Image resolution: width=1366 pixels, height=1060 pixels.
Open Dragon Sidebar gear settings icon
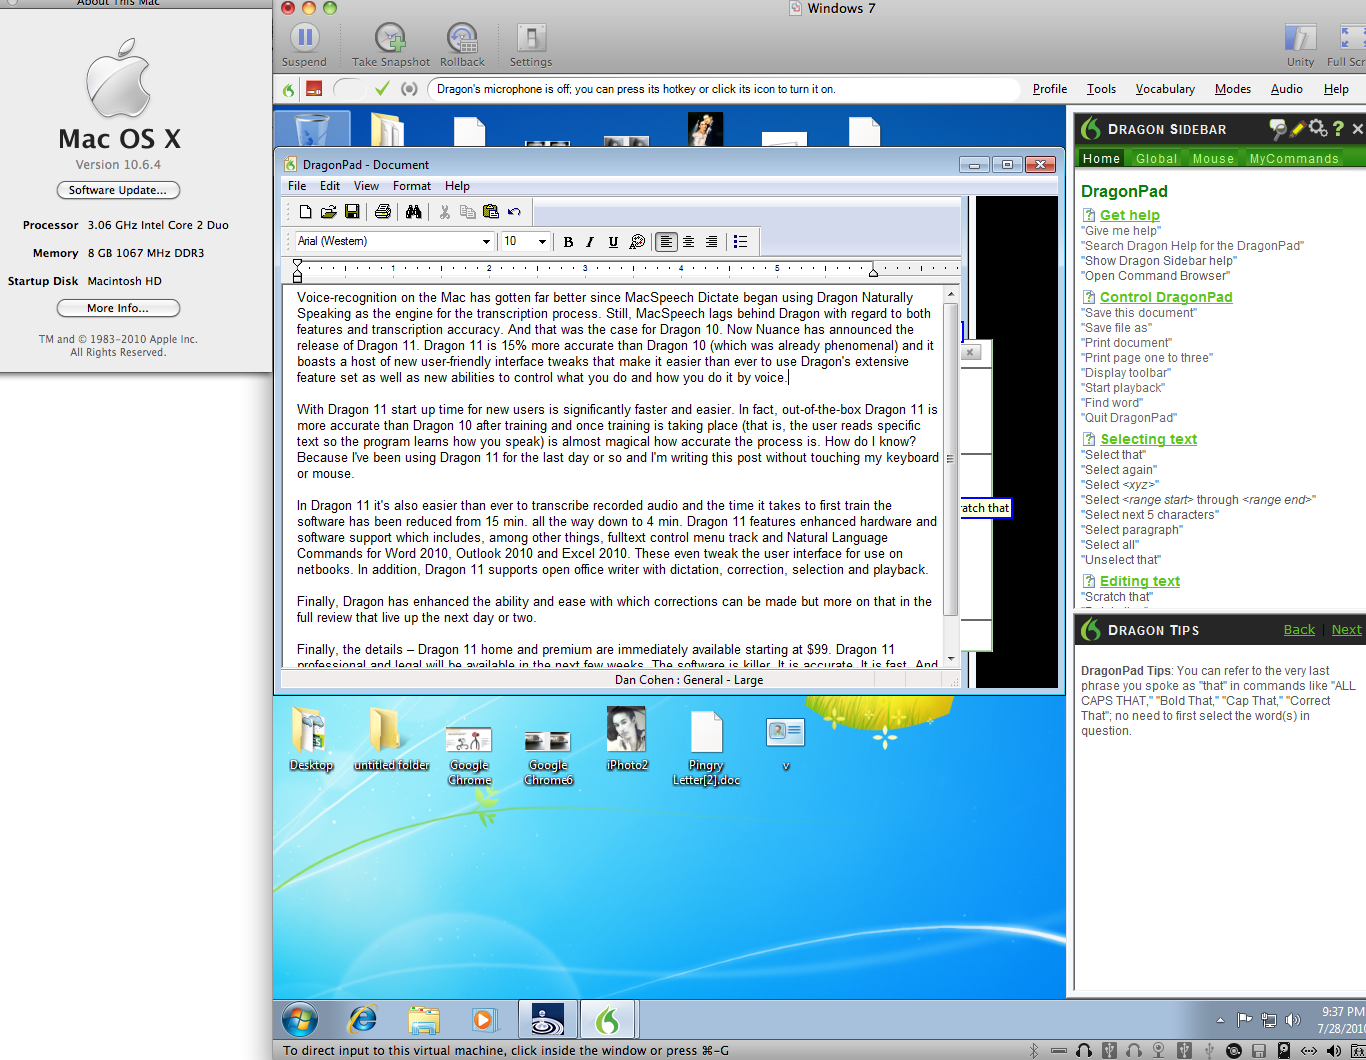click(x=1318, y=128)
